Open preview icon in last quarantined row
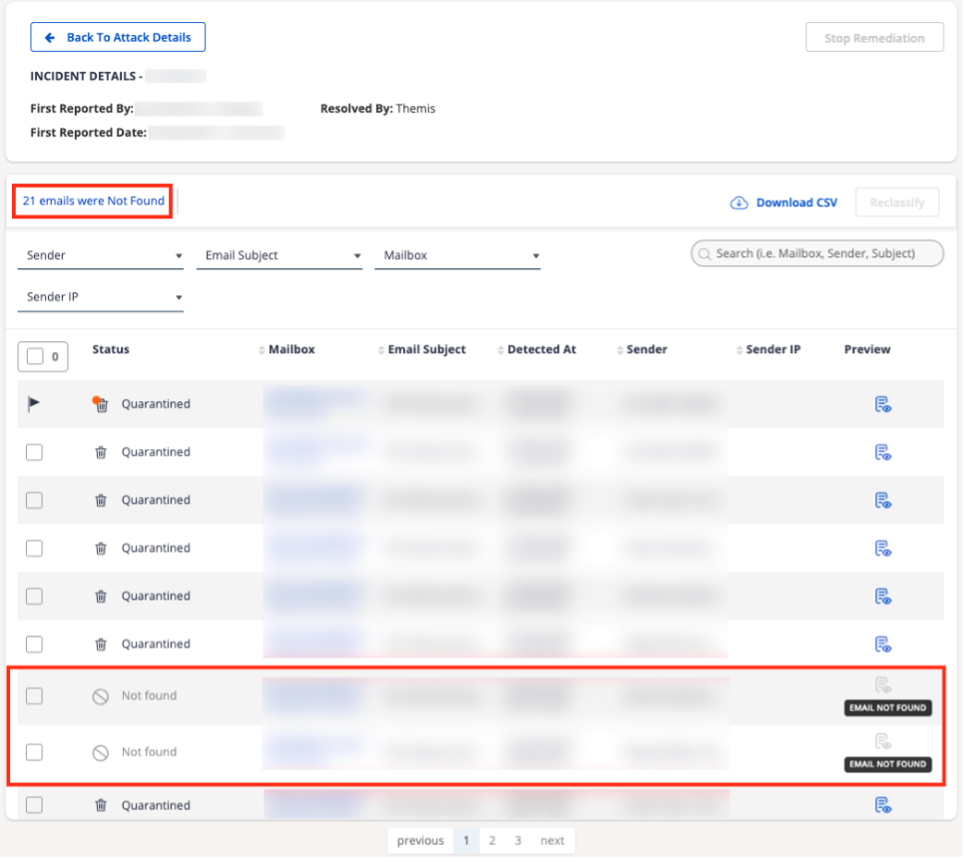 click(x=882, y=805)
